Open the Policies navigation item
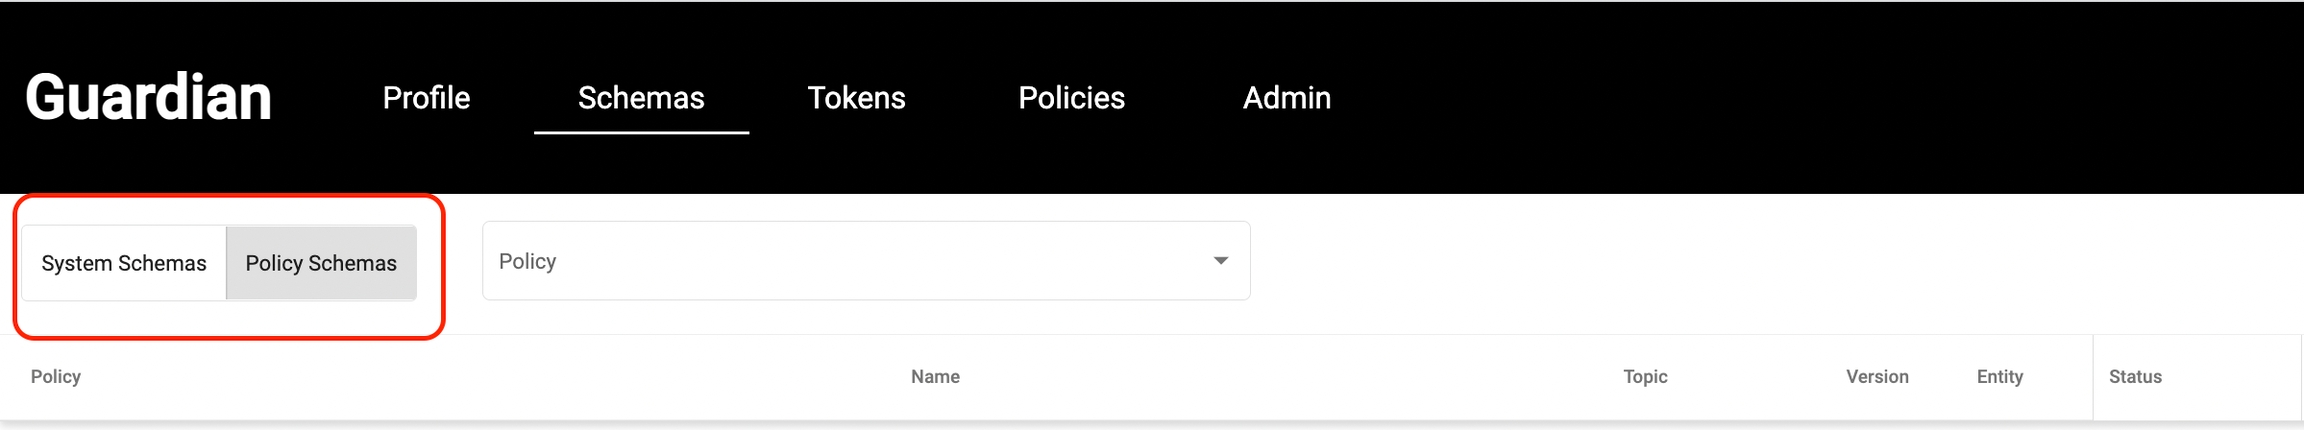2304x430 pixels. [1071, 98]
